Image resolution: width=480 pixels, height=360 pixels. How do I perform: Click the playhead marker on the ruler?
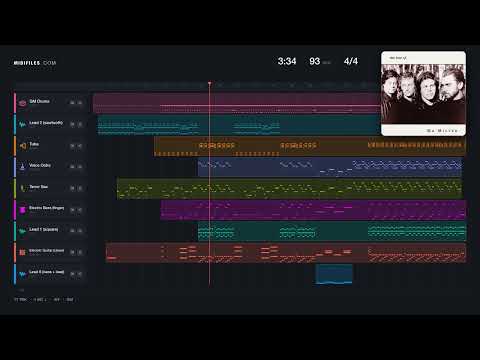210,83
